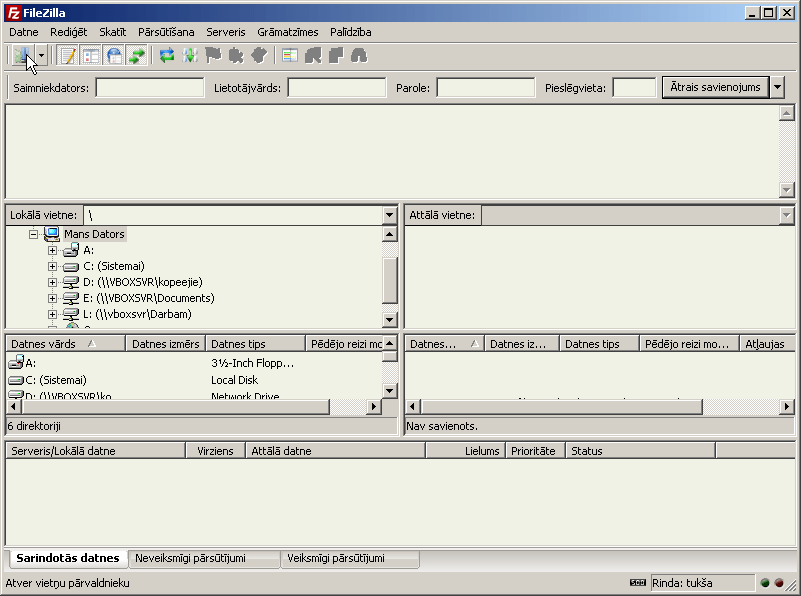Click the greyed cancel operation flag icon
Viewport: 801px width, 596px height.
213,55
